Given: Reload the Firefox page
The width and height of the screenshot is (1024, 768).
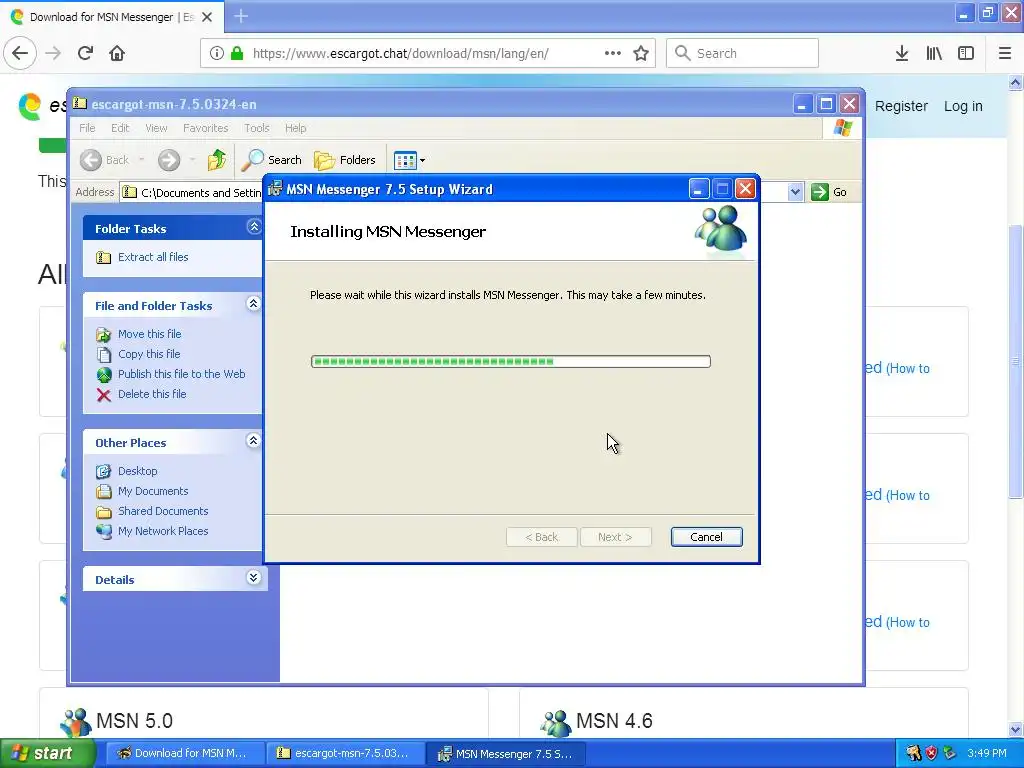Looking at the screenshot, I should click(85, 53).
